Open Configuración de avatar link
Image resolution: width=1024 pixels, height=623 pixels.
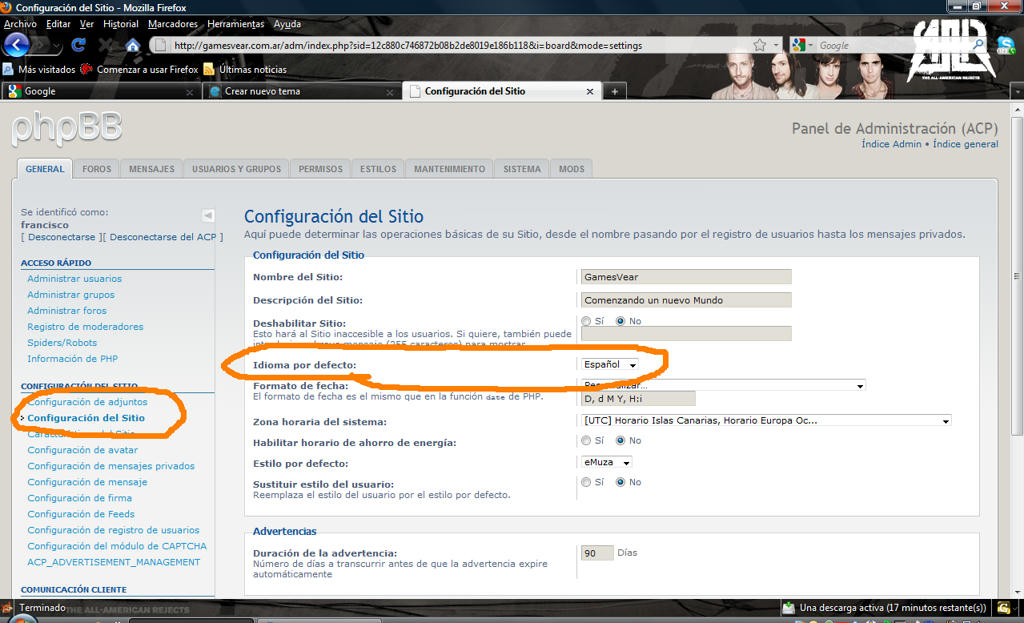tap(82, 450)
